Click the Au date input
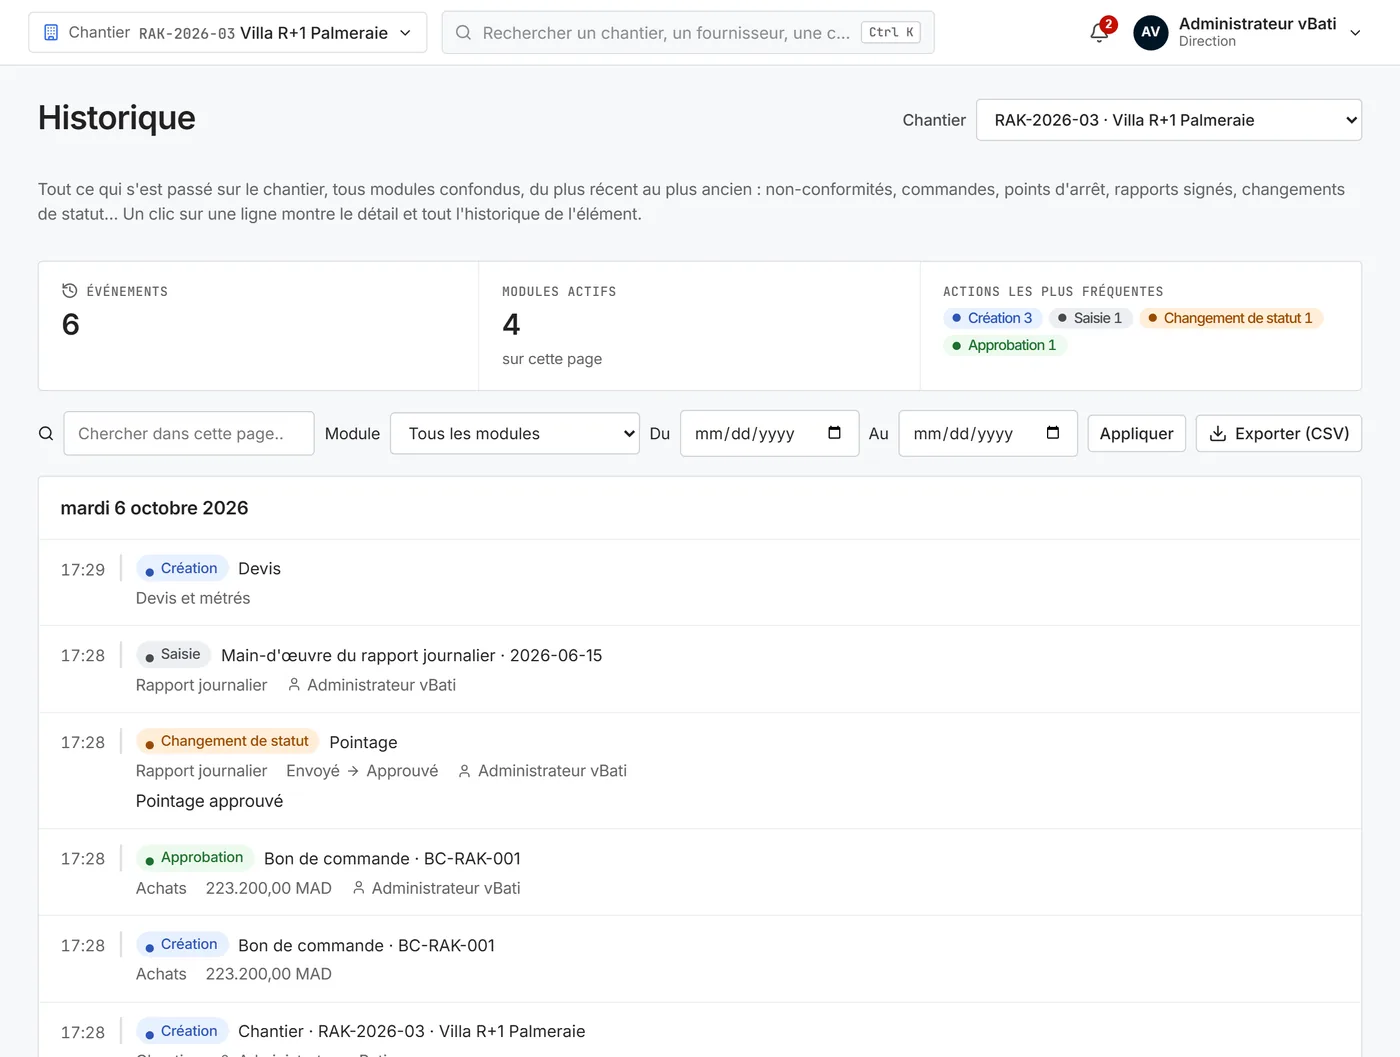The image size is (1400, 1057). point(988,434)
